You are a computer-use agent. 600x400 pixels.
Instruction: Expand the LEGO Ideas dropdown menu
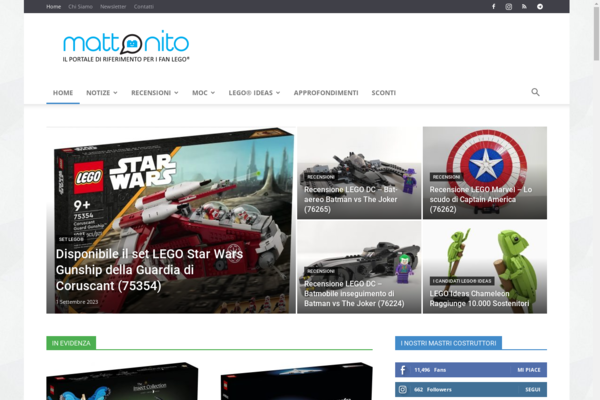click(x=254, y=92)
